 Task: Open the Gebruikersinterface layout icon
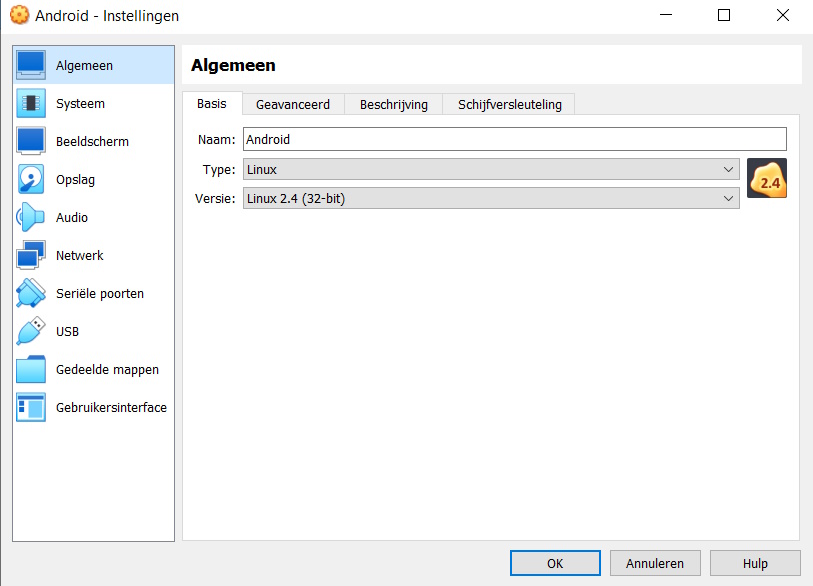(x=31, y=407)
